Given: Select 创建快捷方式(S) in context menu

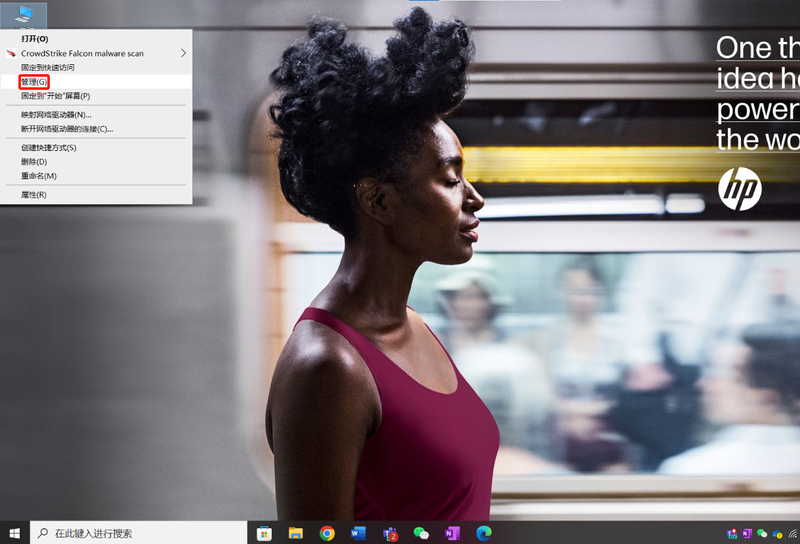Looking at the screenshot, I should [x=49, y=148].
